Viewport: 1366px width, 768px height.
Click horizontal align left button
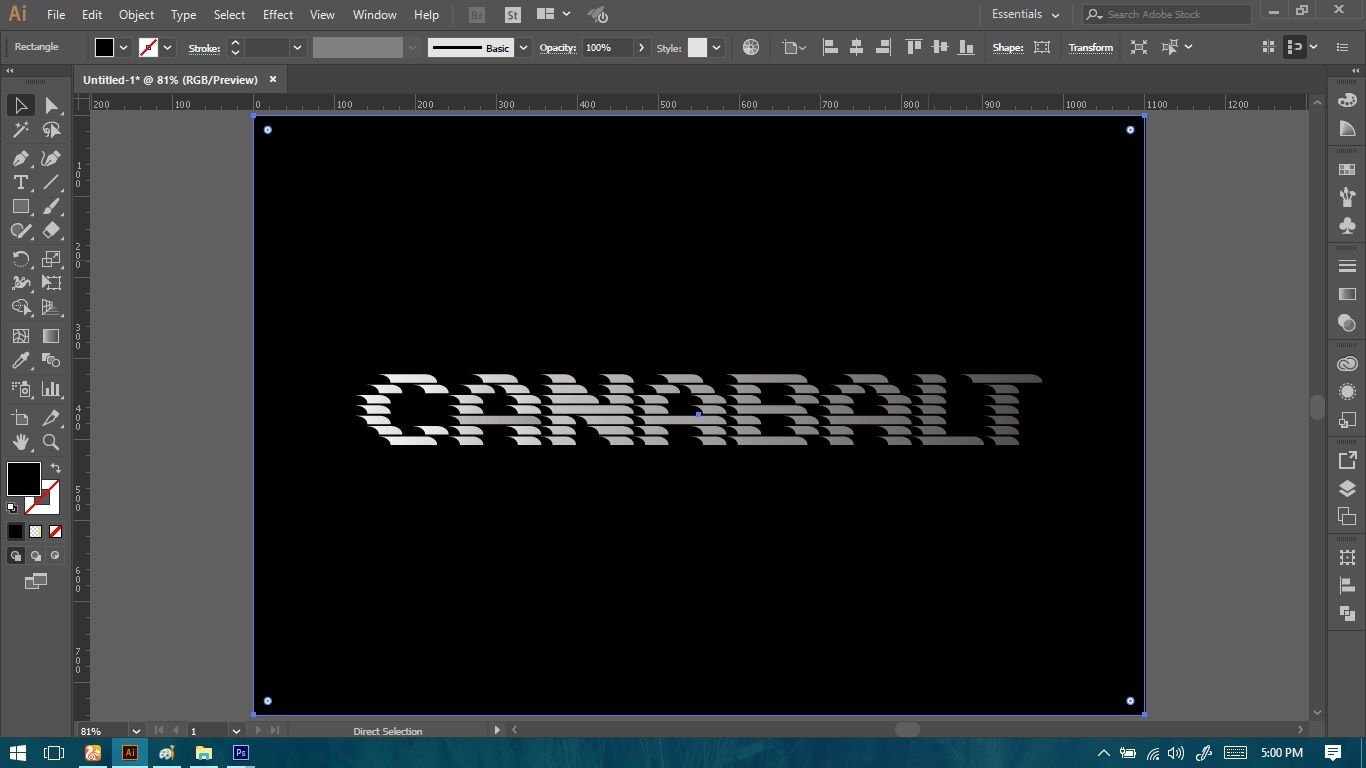(830, 47)
